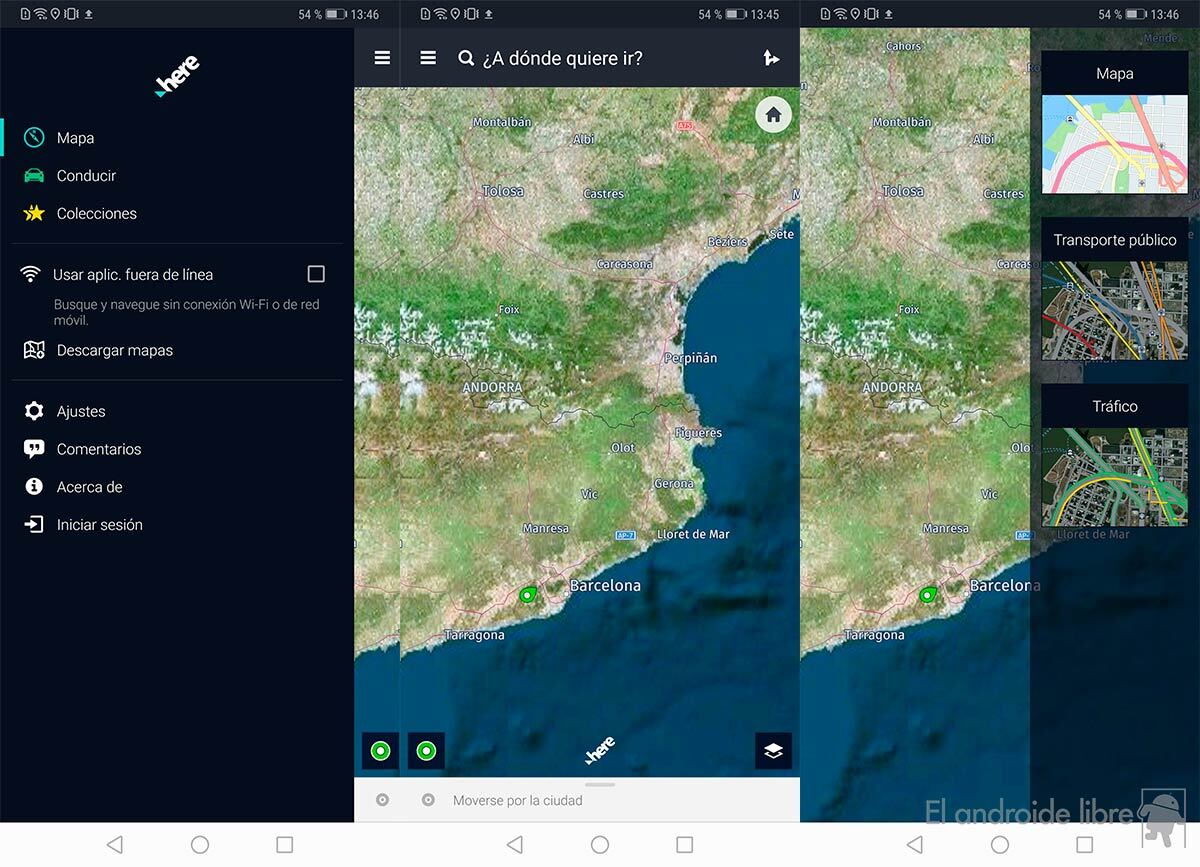Screen dimensions: 1200x867
Task: Tap the Barcelona label on the middle map
Action: click(605, 585)
